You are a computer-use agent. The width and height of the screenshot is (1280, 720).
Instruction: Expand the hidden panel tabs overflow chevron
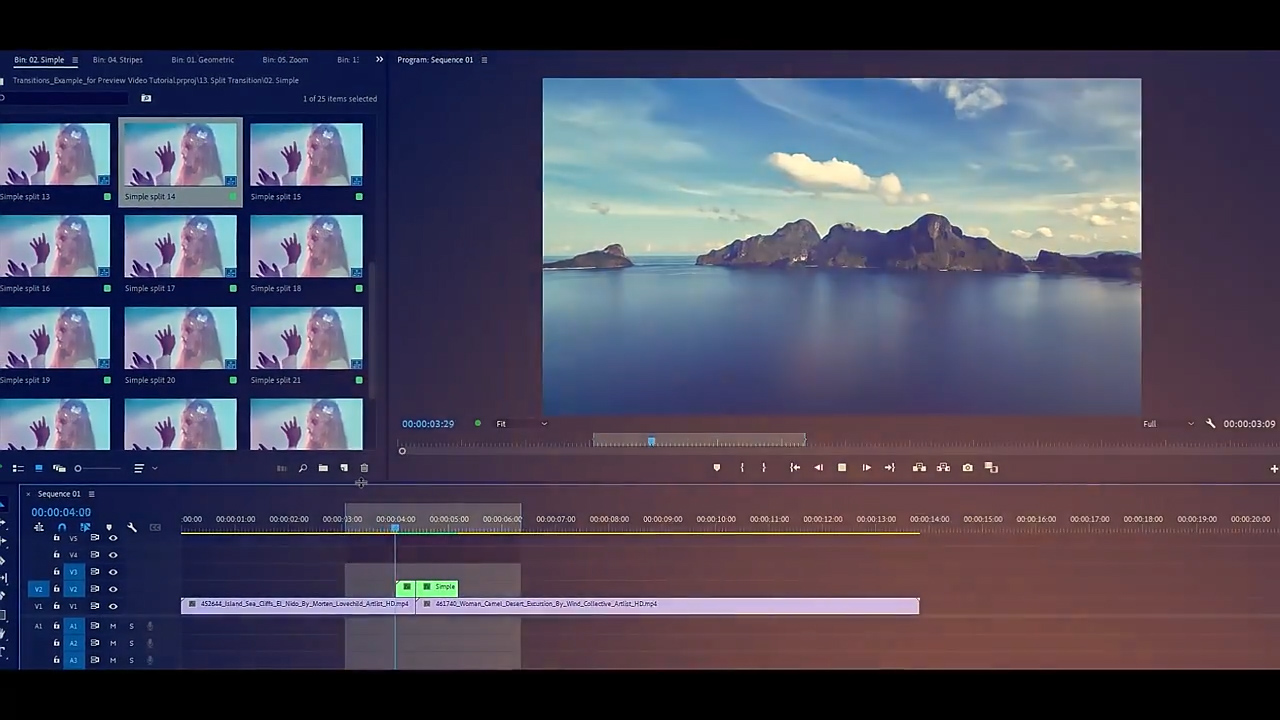coord(379,60)
